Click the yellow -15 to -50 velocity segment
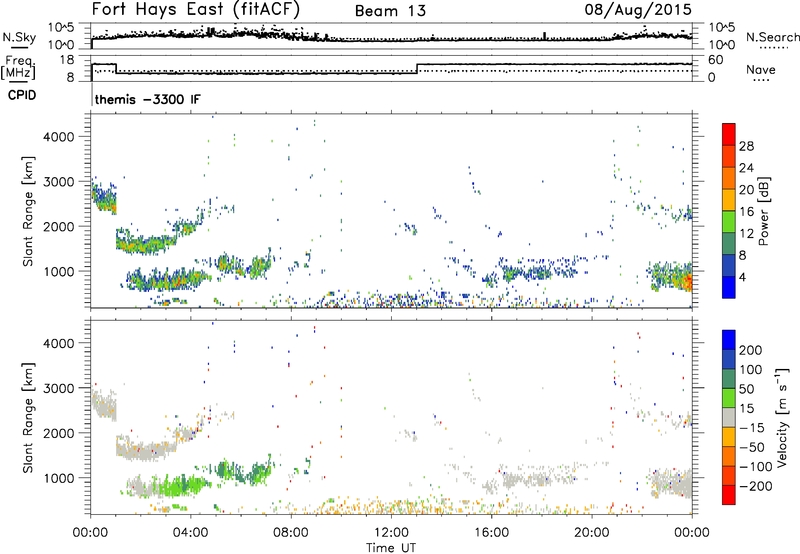Screen dimensions: 800x554 (x=729, y=437)
